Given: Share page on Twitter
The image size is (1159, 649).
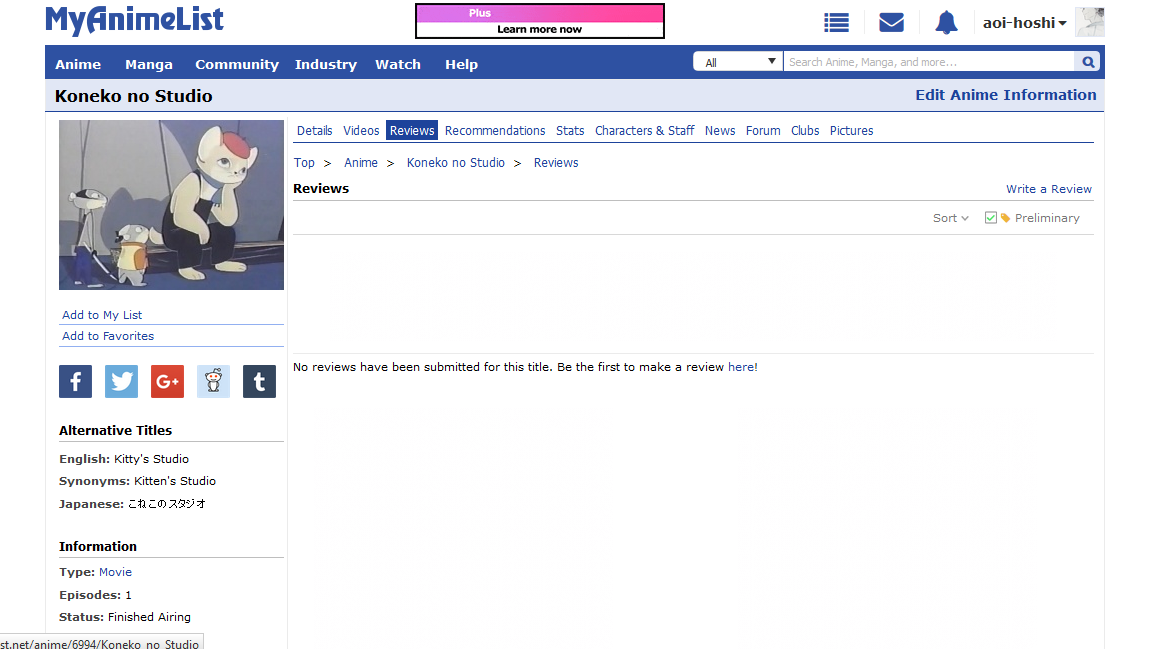Looking at the screenshot, I should pos(121,381).
